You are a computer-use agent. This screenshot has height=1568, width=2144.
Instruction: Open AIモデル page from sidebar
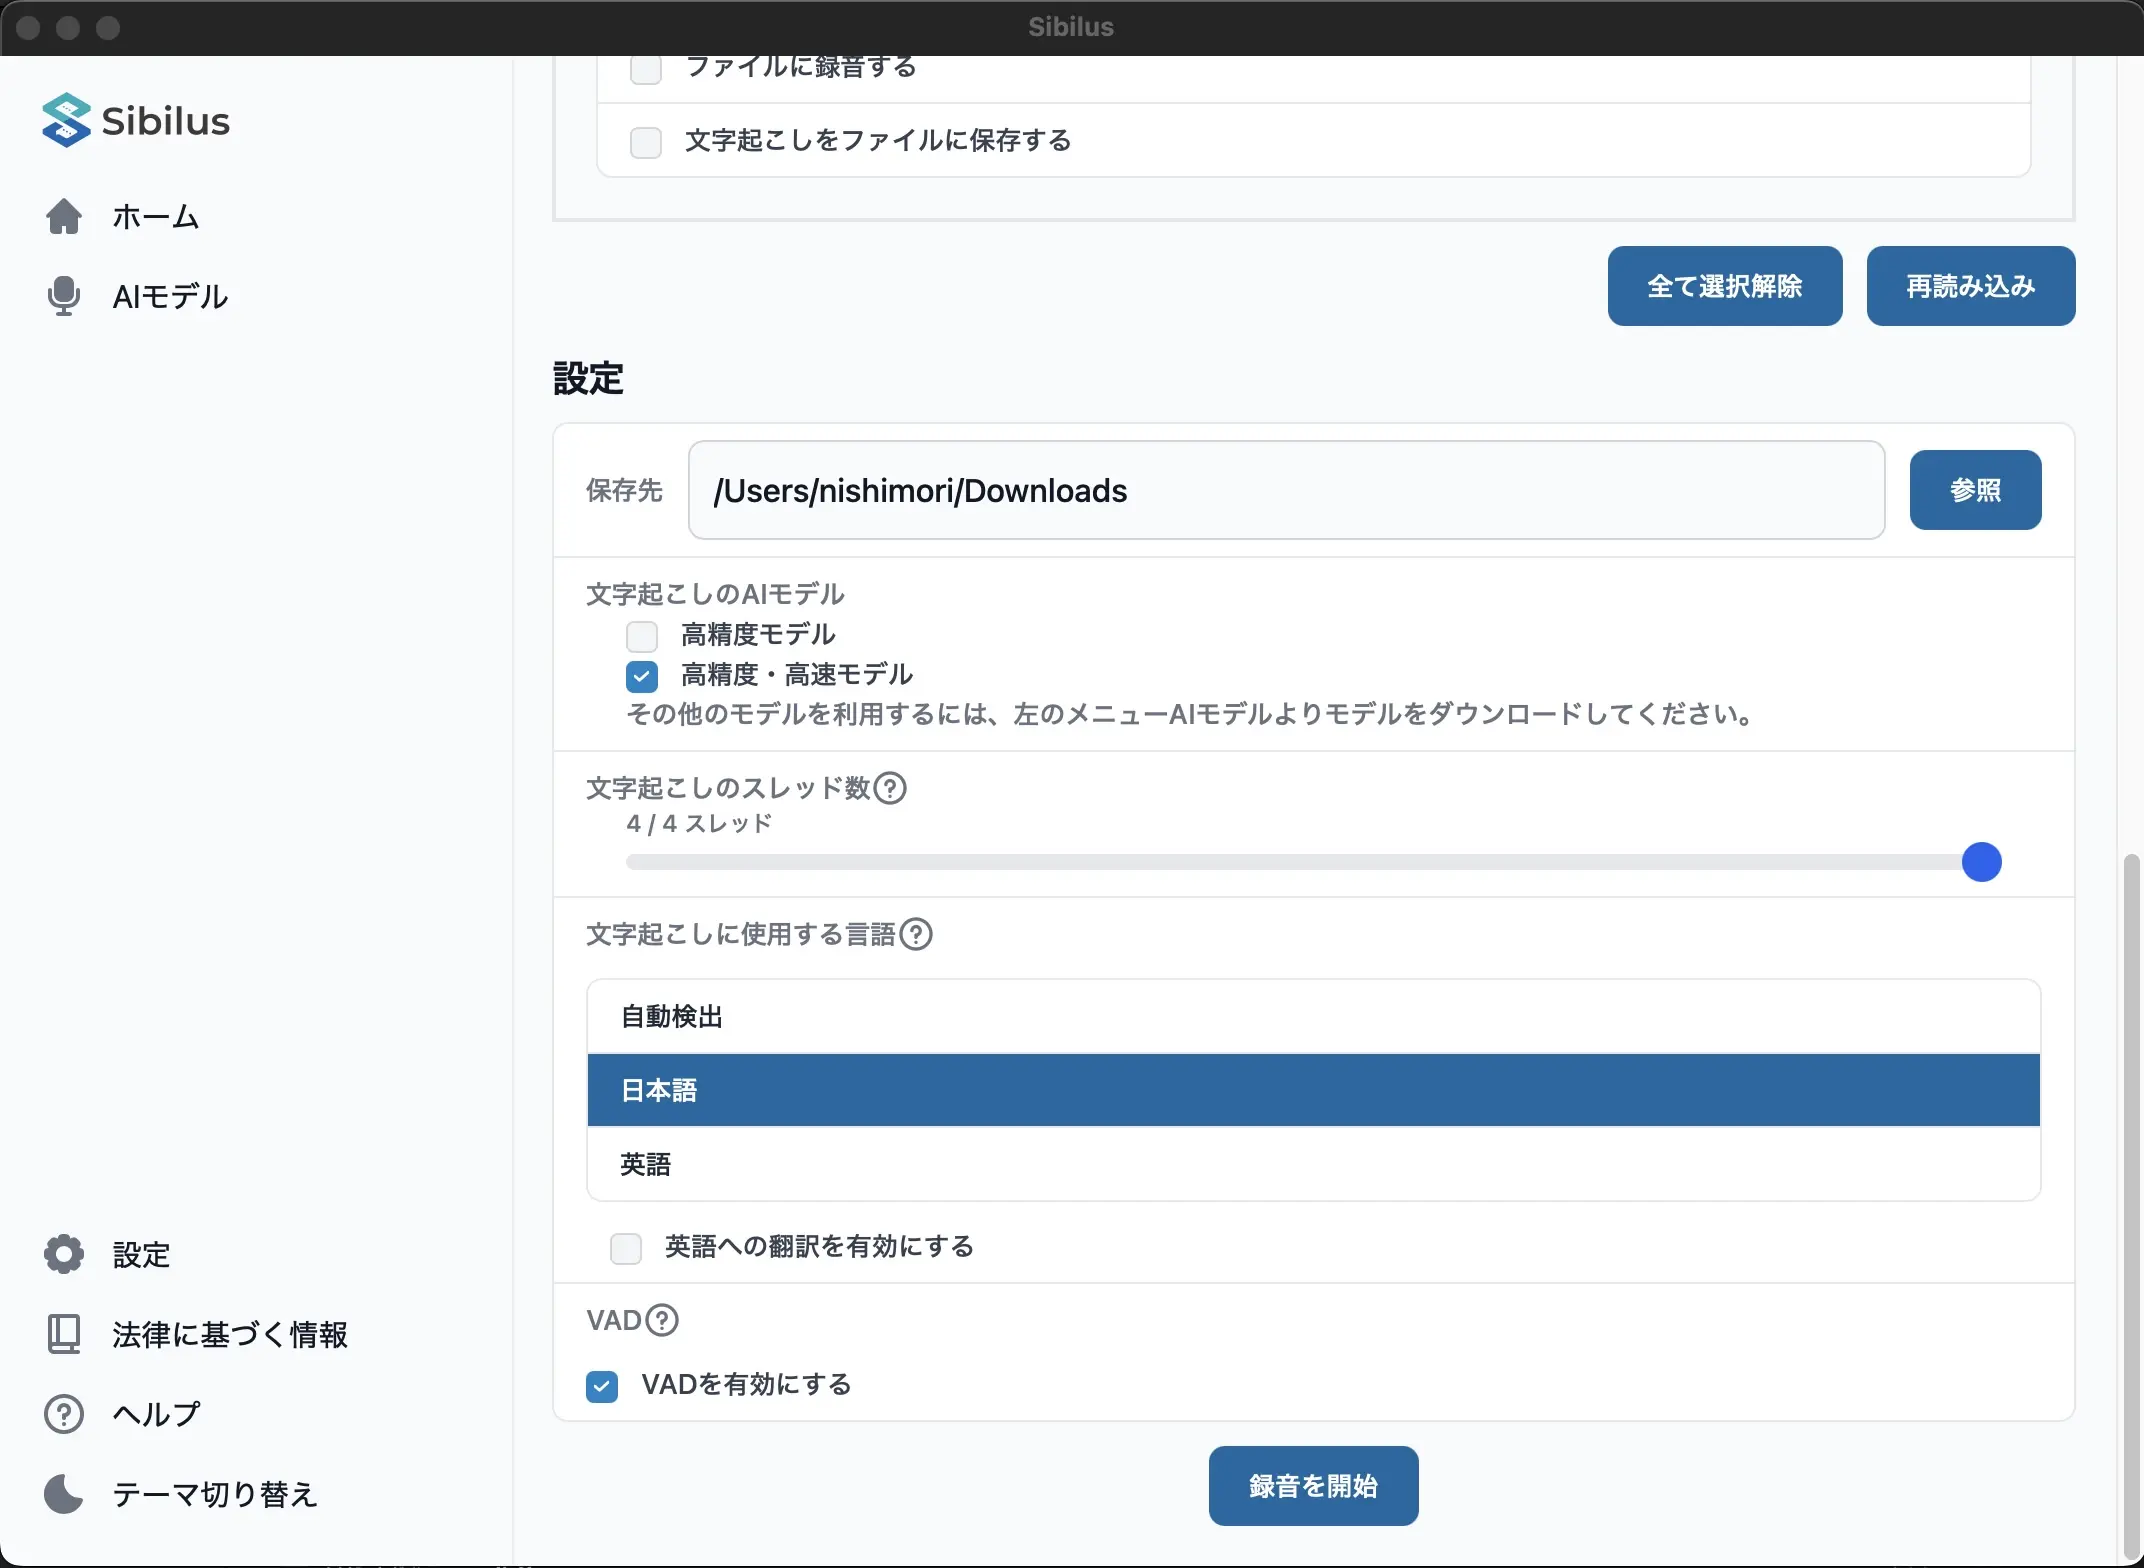170,296
